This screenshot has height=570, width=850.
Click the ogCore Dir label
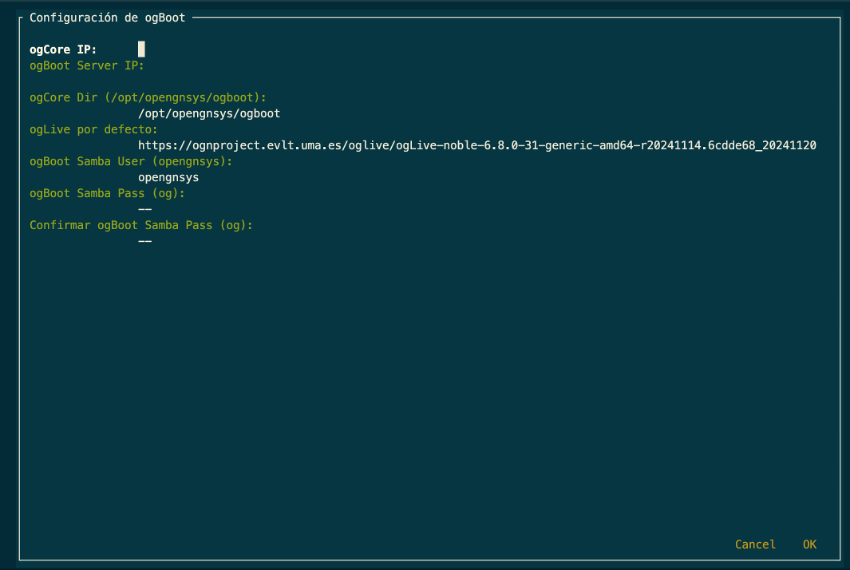[148, 98]
